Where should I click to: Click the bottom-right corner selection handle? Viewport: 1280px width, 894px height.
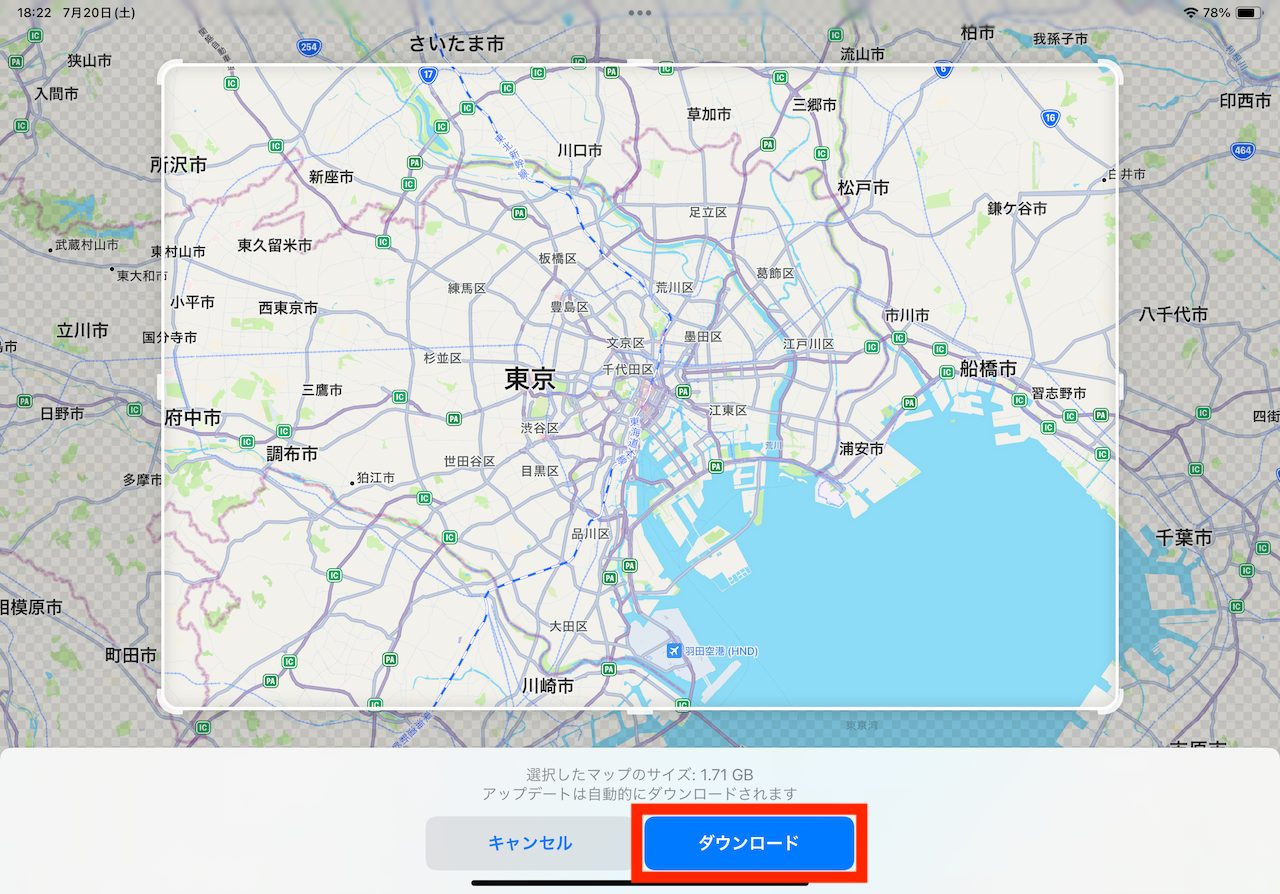(x=1110, y=702)
